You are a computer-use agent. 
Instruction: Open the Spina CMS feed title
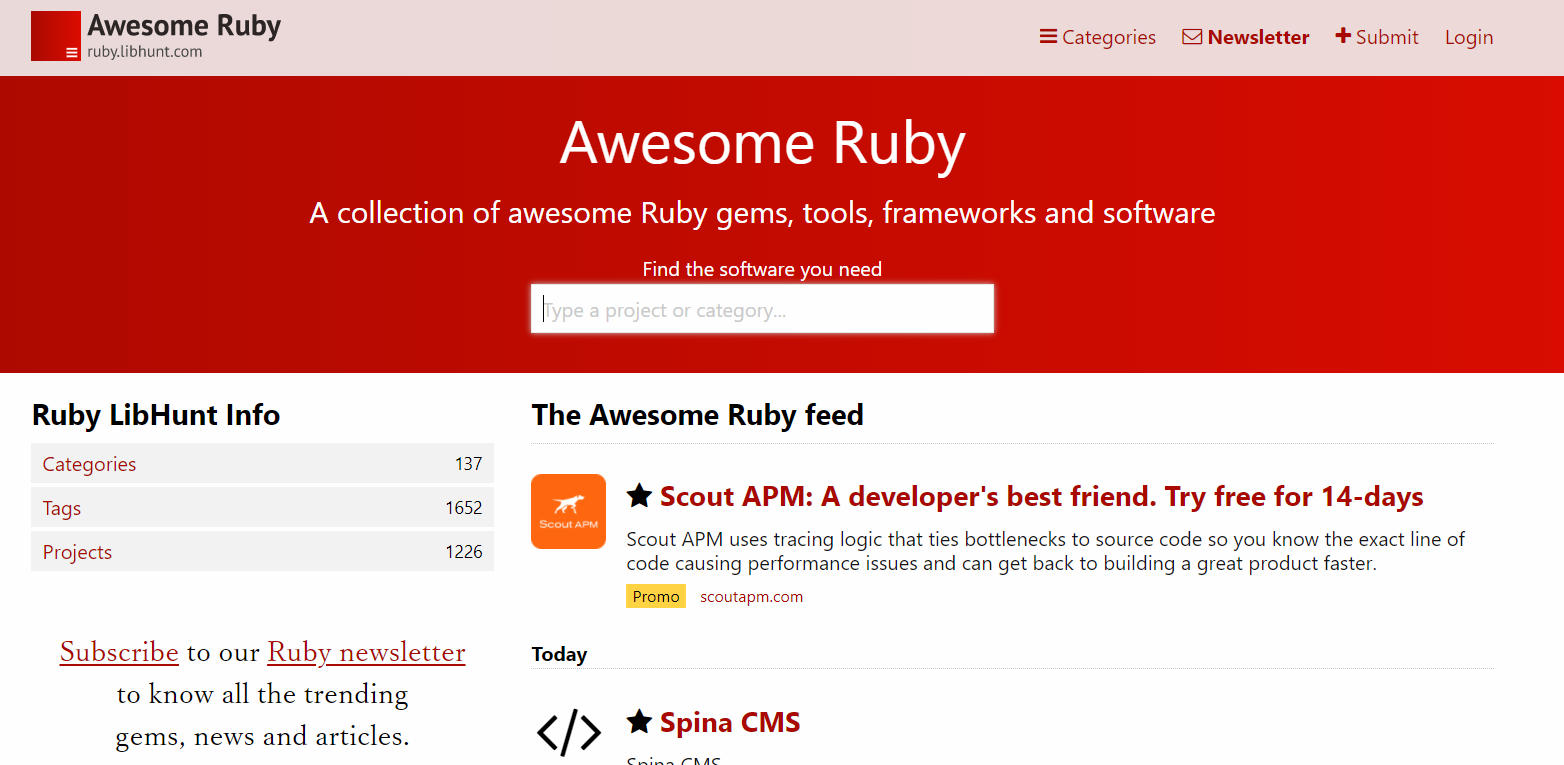tap(730, 722)
